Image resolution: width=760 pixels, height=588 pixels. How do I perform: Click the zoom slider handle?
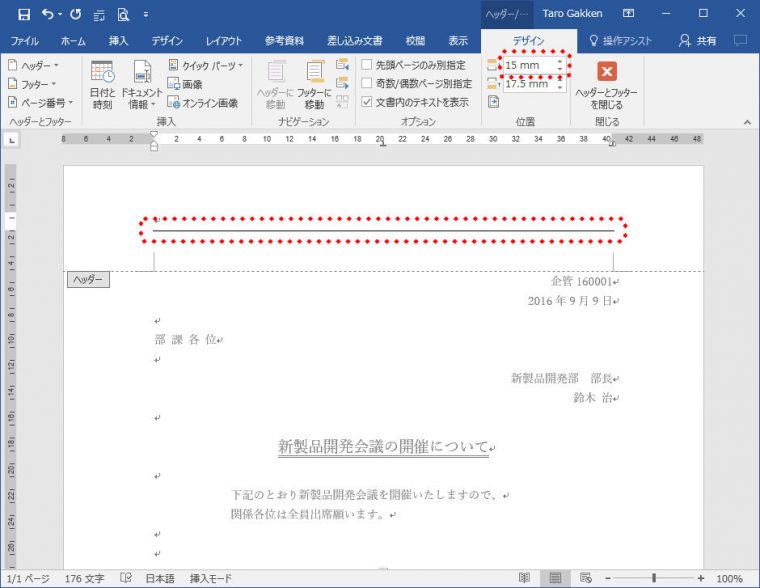654,578
